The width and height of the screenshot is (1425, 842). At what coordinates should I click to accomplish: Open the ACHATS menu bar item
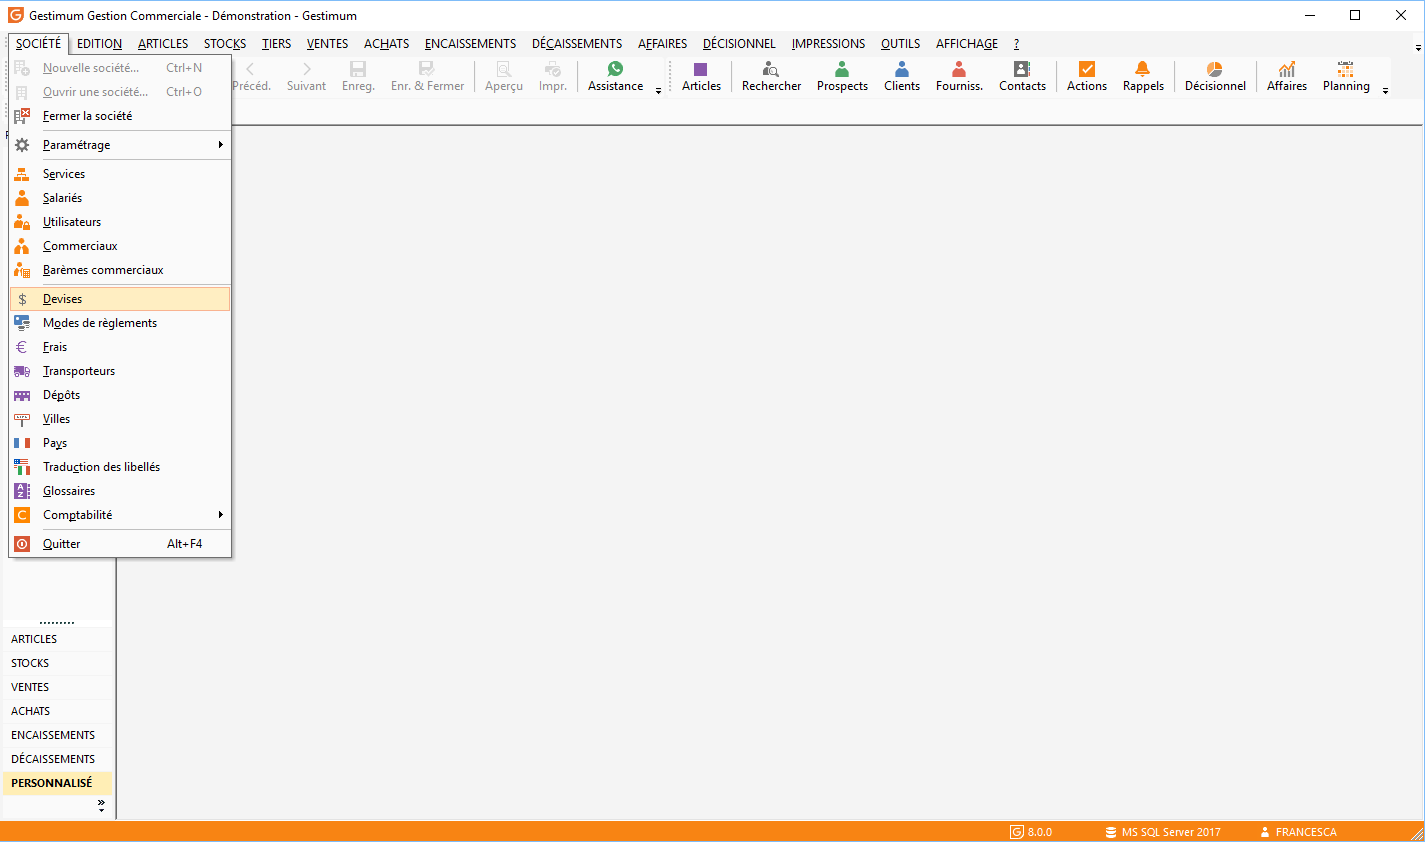pyautogui.click(x=386, y=44)
